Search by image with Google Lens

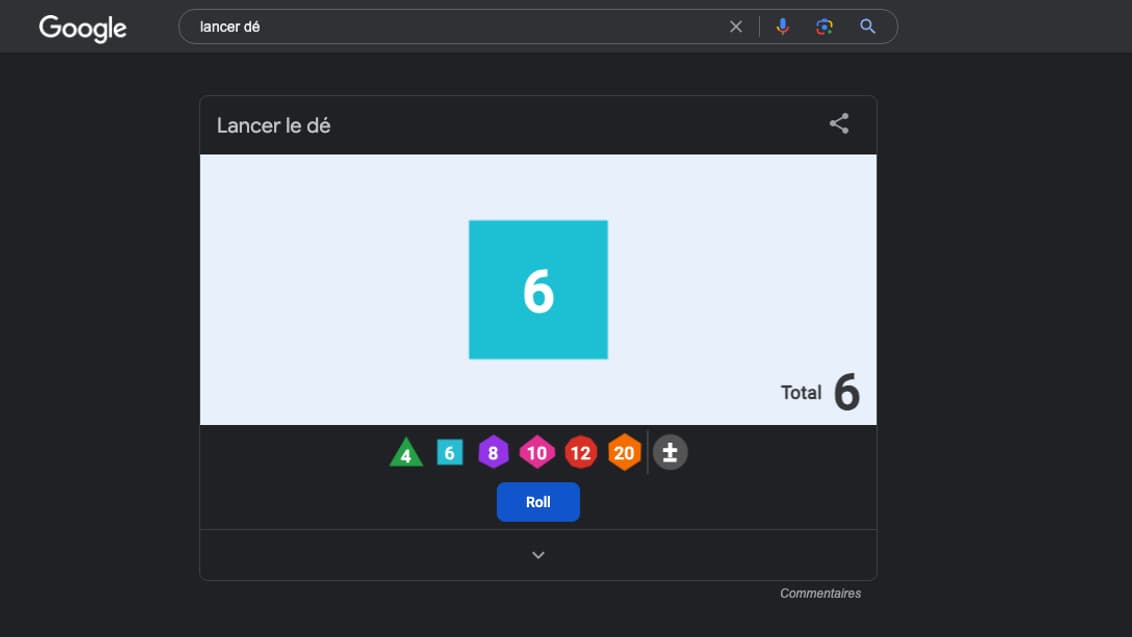click(x=824, y=27)
